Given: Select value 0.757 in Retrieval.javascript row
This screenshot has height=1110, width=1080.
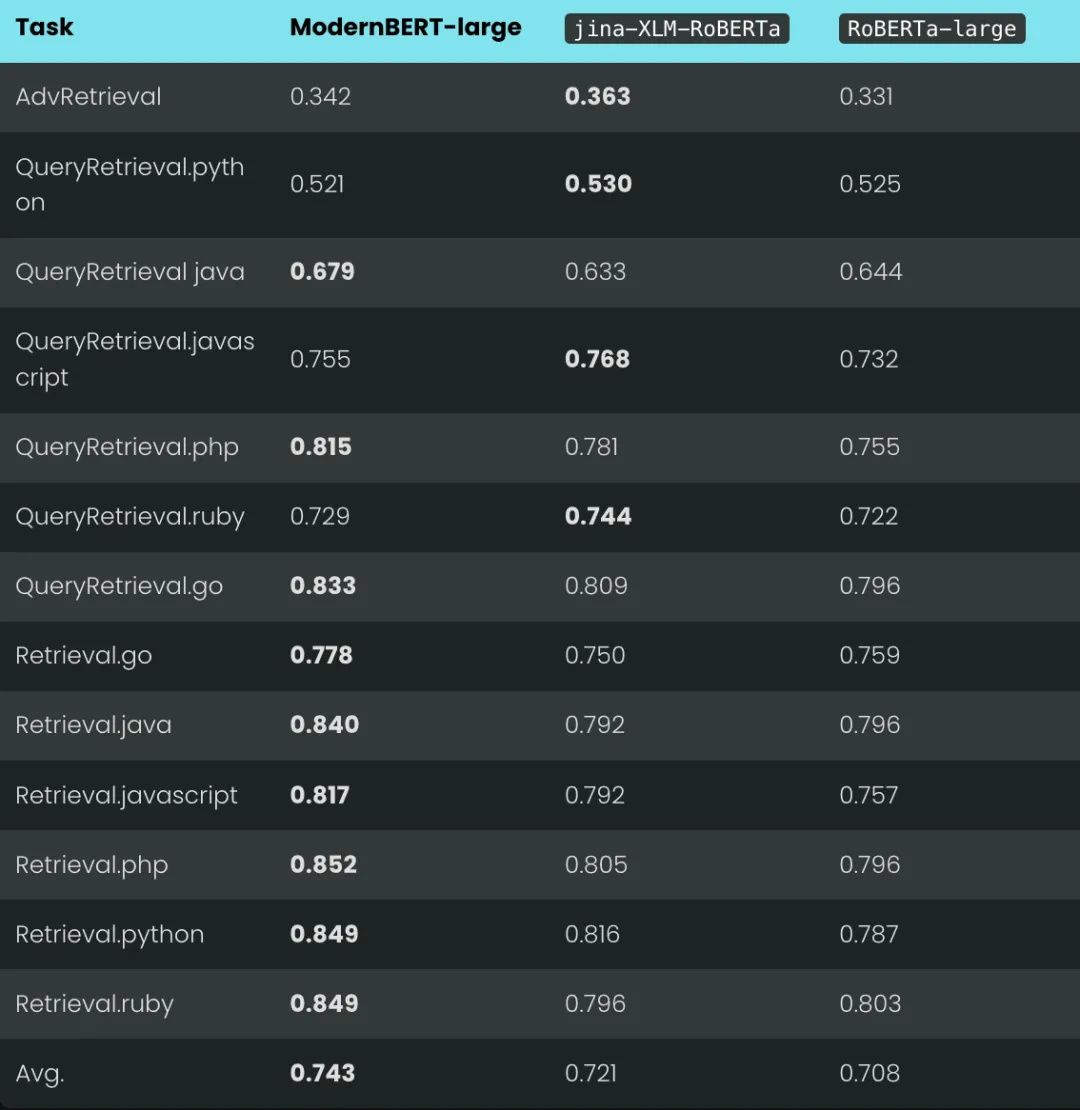Looking at the screenshot, I should (x=868, y=795).
